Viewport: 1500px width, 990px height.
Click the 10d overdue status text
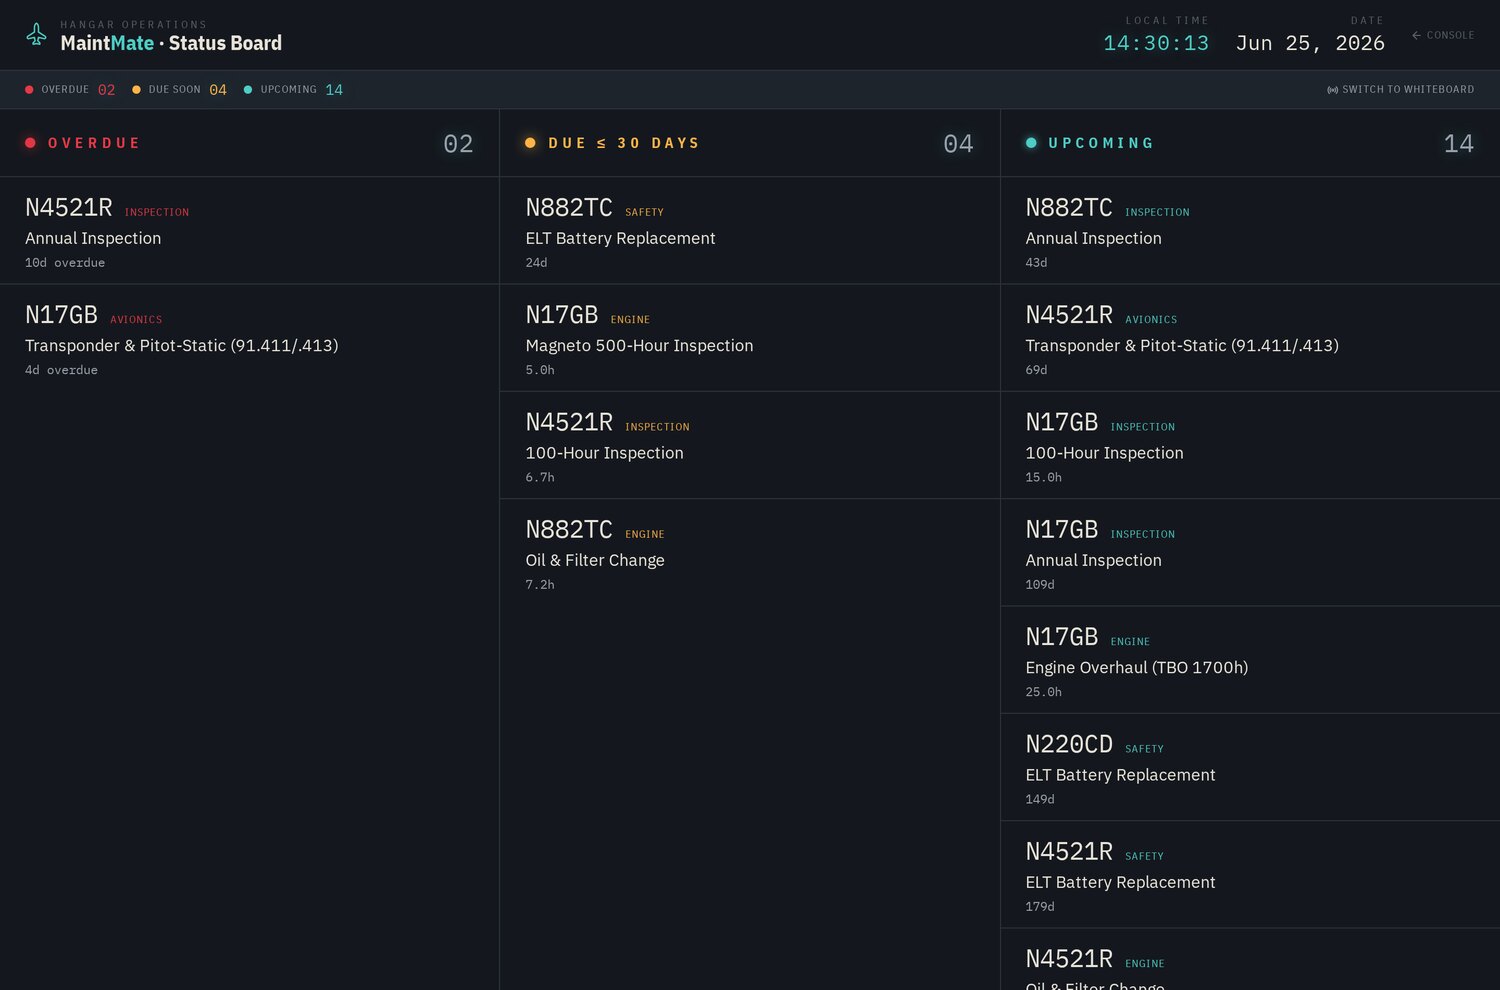point(65,263)
